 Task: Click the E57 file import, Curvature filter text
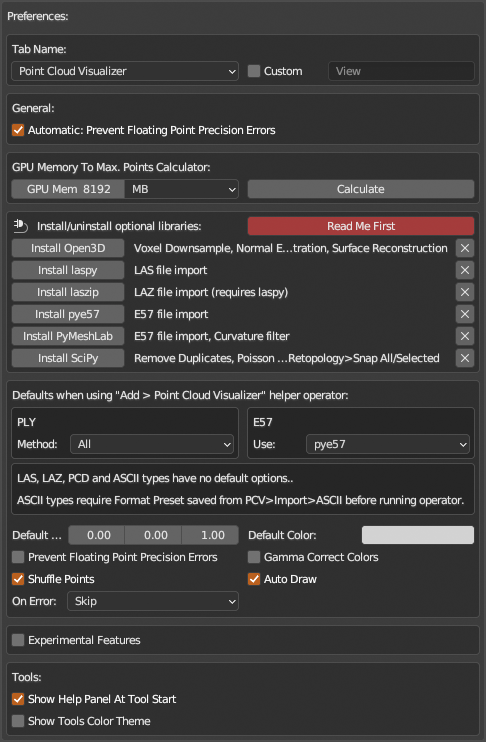(212, 336)
